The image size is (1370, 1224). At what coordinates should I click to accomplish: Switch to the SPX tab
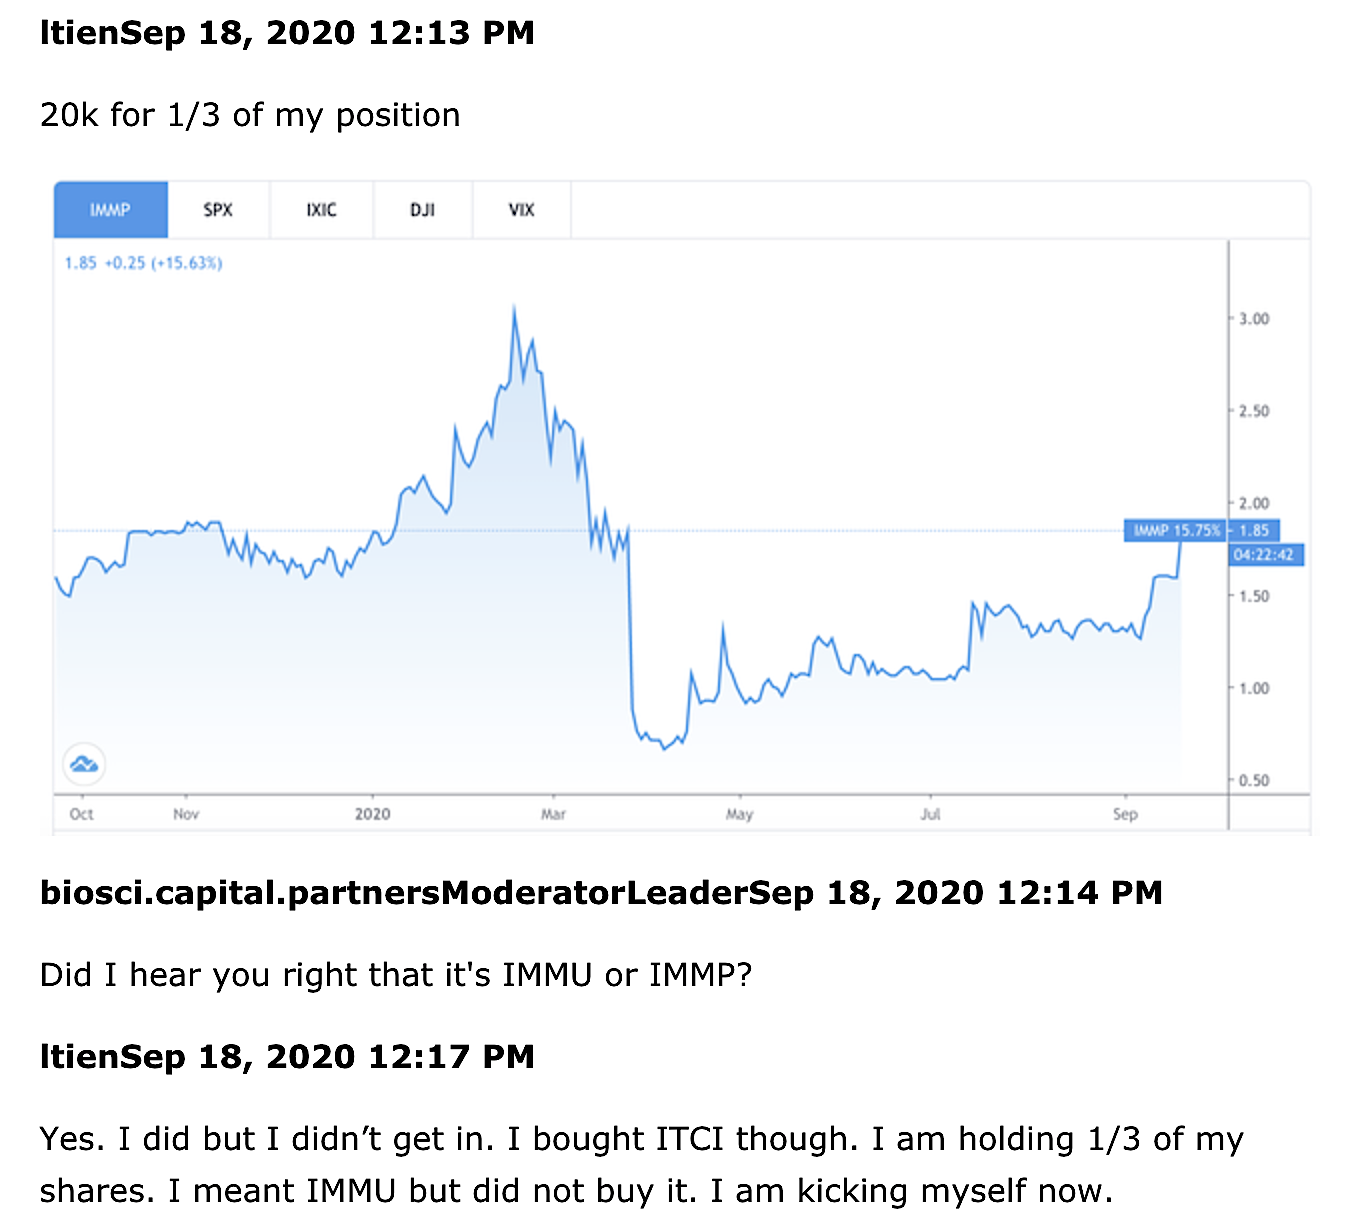[x=218, y=210]
